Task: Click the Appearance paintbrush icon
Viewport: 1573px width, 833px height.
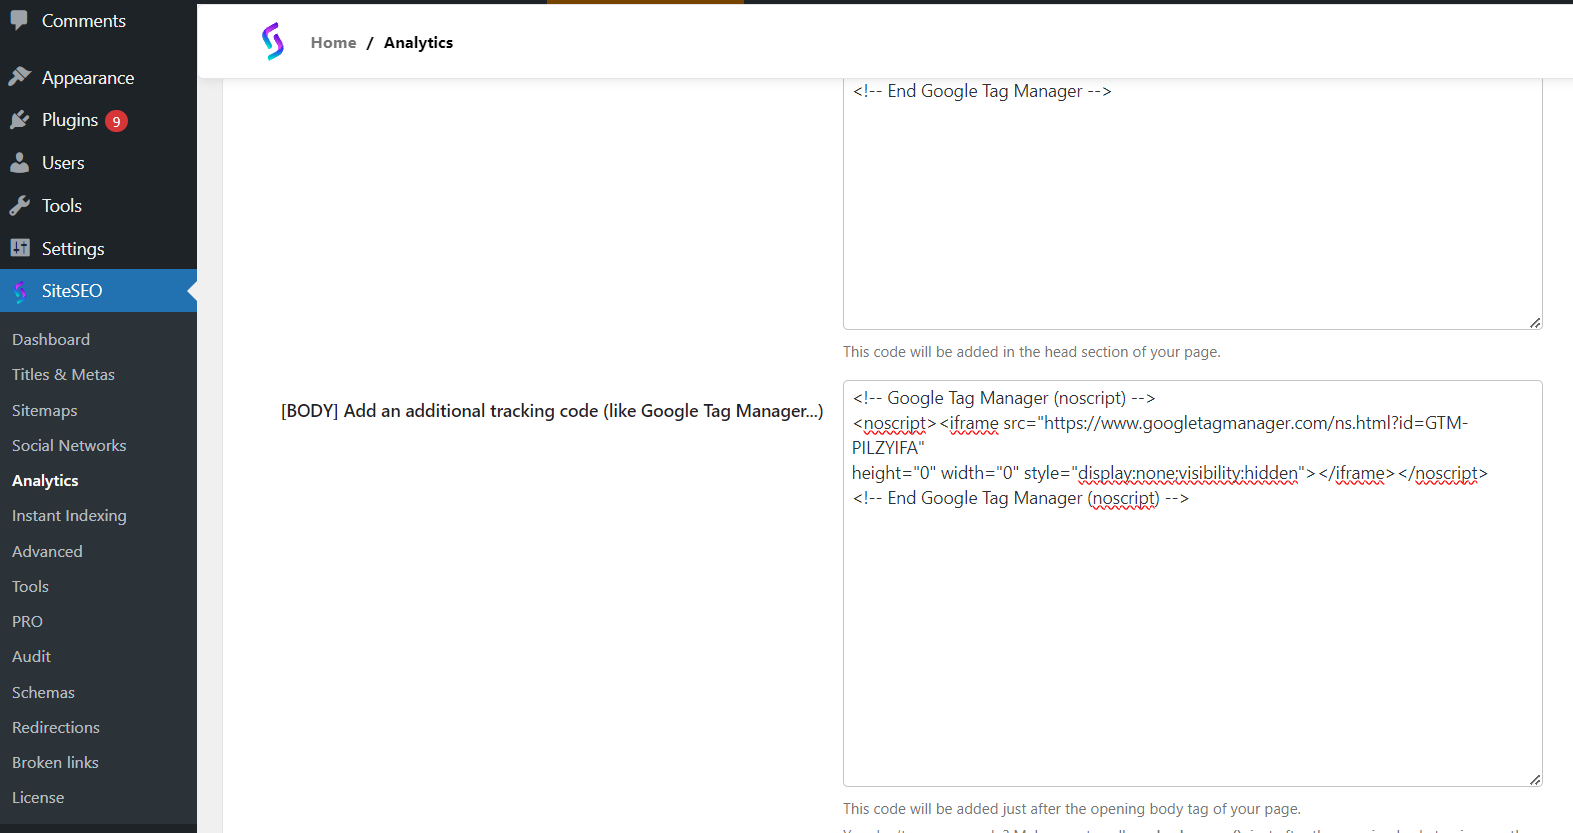Action: (x=20, y=77)
